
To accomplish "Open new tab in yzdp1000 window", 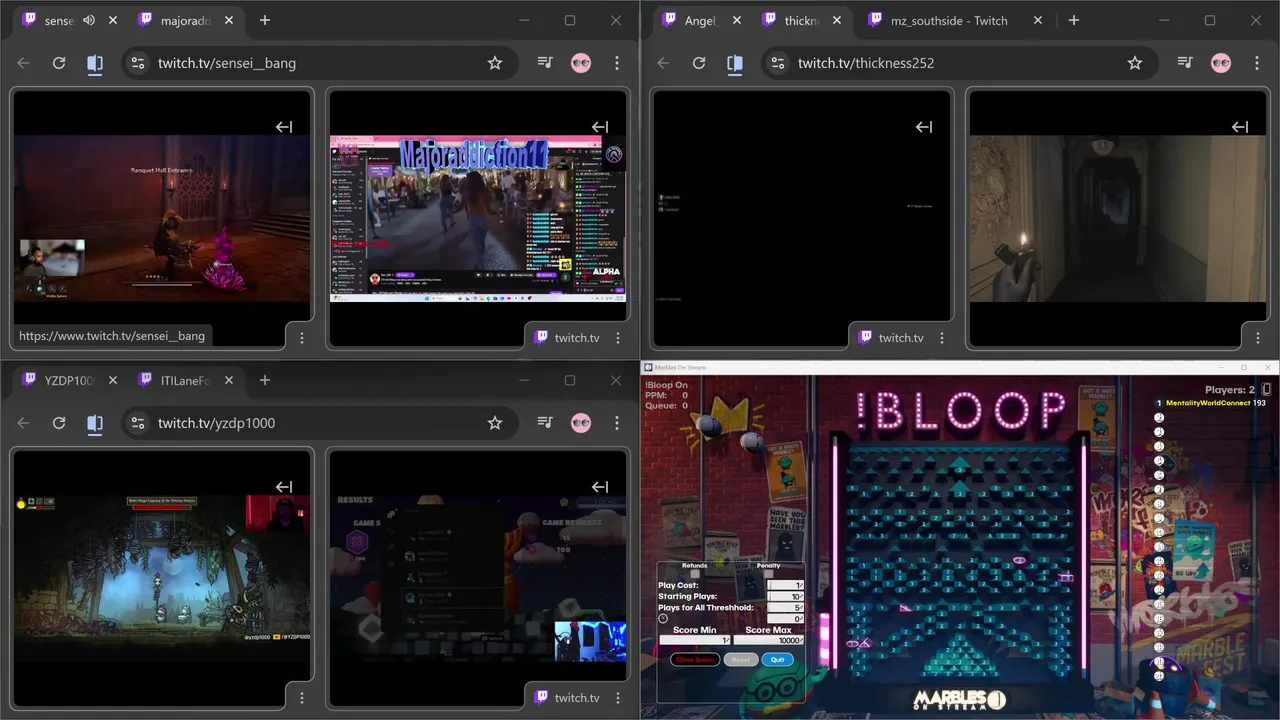I will point(265,380).
